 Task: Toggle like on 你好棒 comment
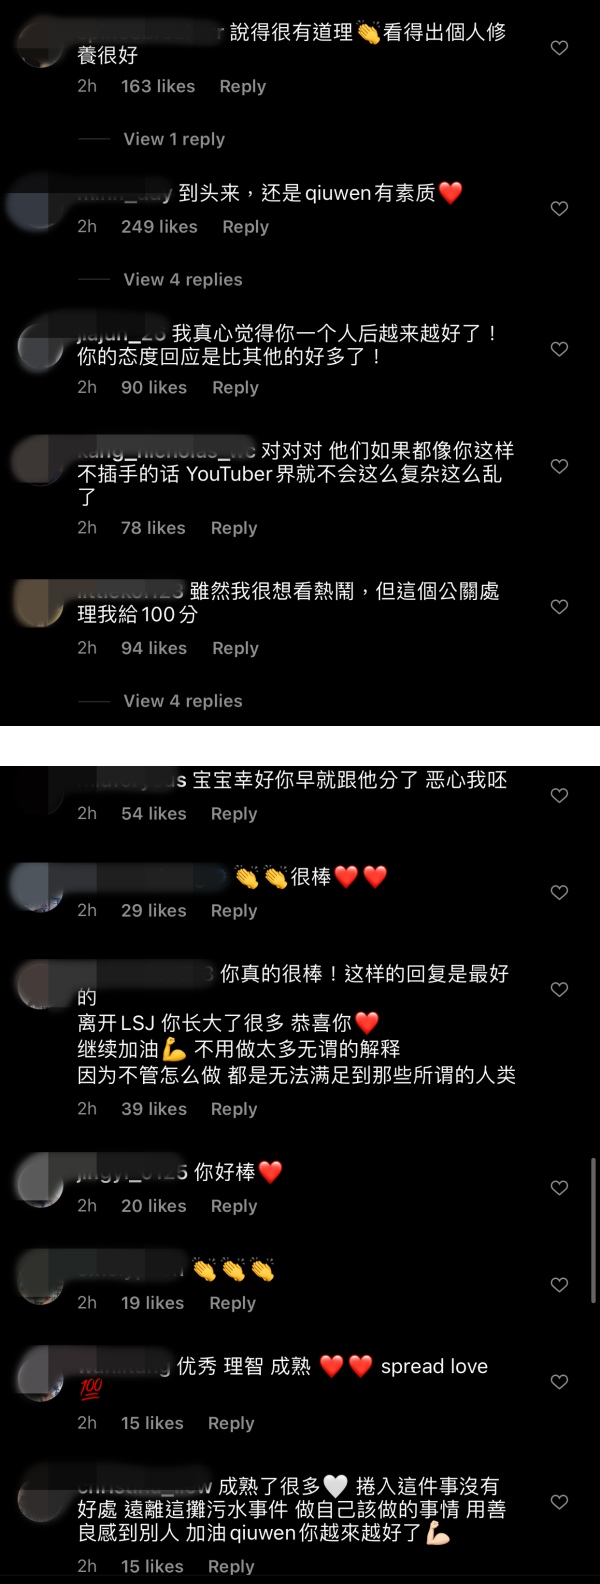point(560,1188)
